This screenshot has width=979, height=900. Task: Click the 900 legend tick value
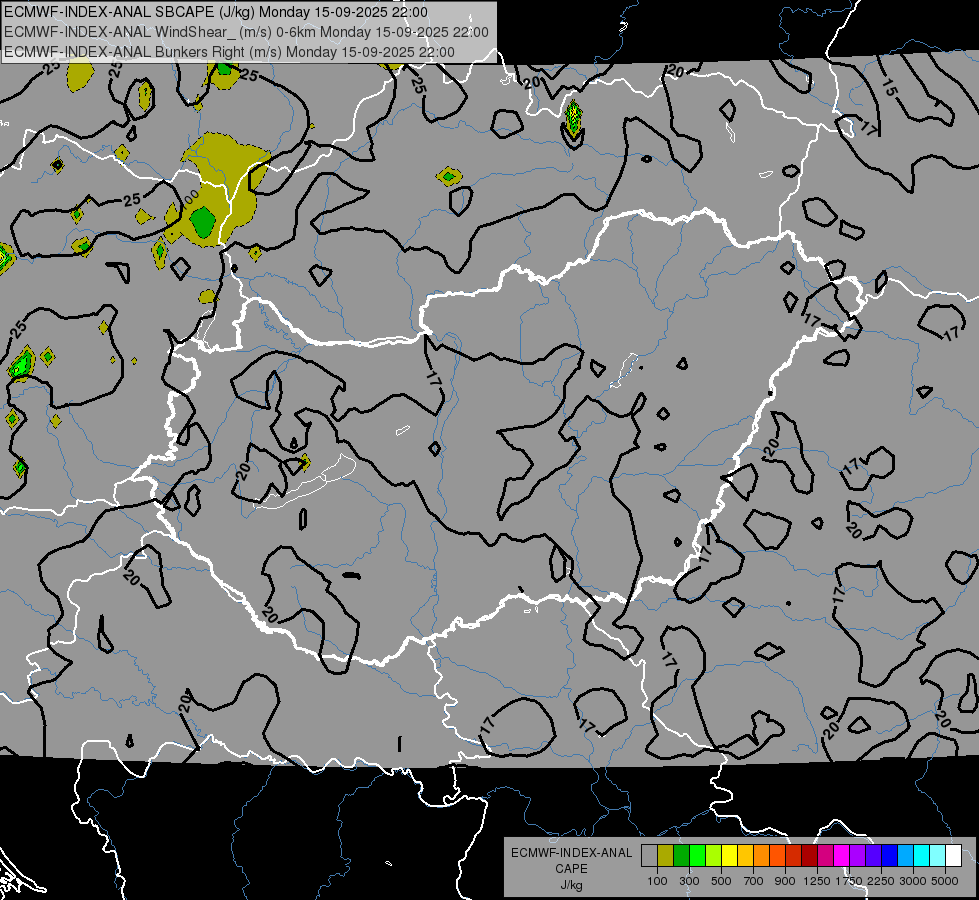pyautogui.click(x=785, y=881)
